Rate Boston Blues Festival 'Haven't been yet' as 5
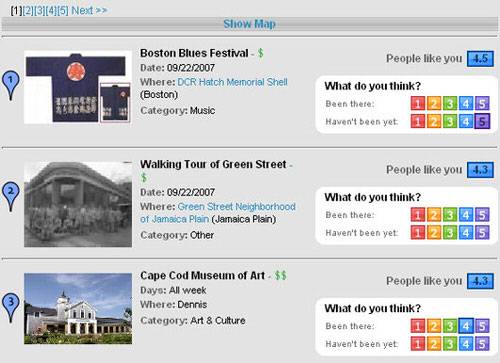 click(x=482, y=121)
